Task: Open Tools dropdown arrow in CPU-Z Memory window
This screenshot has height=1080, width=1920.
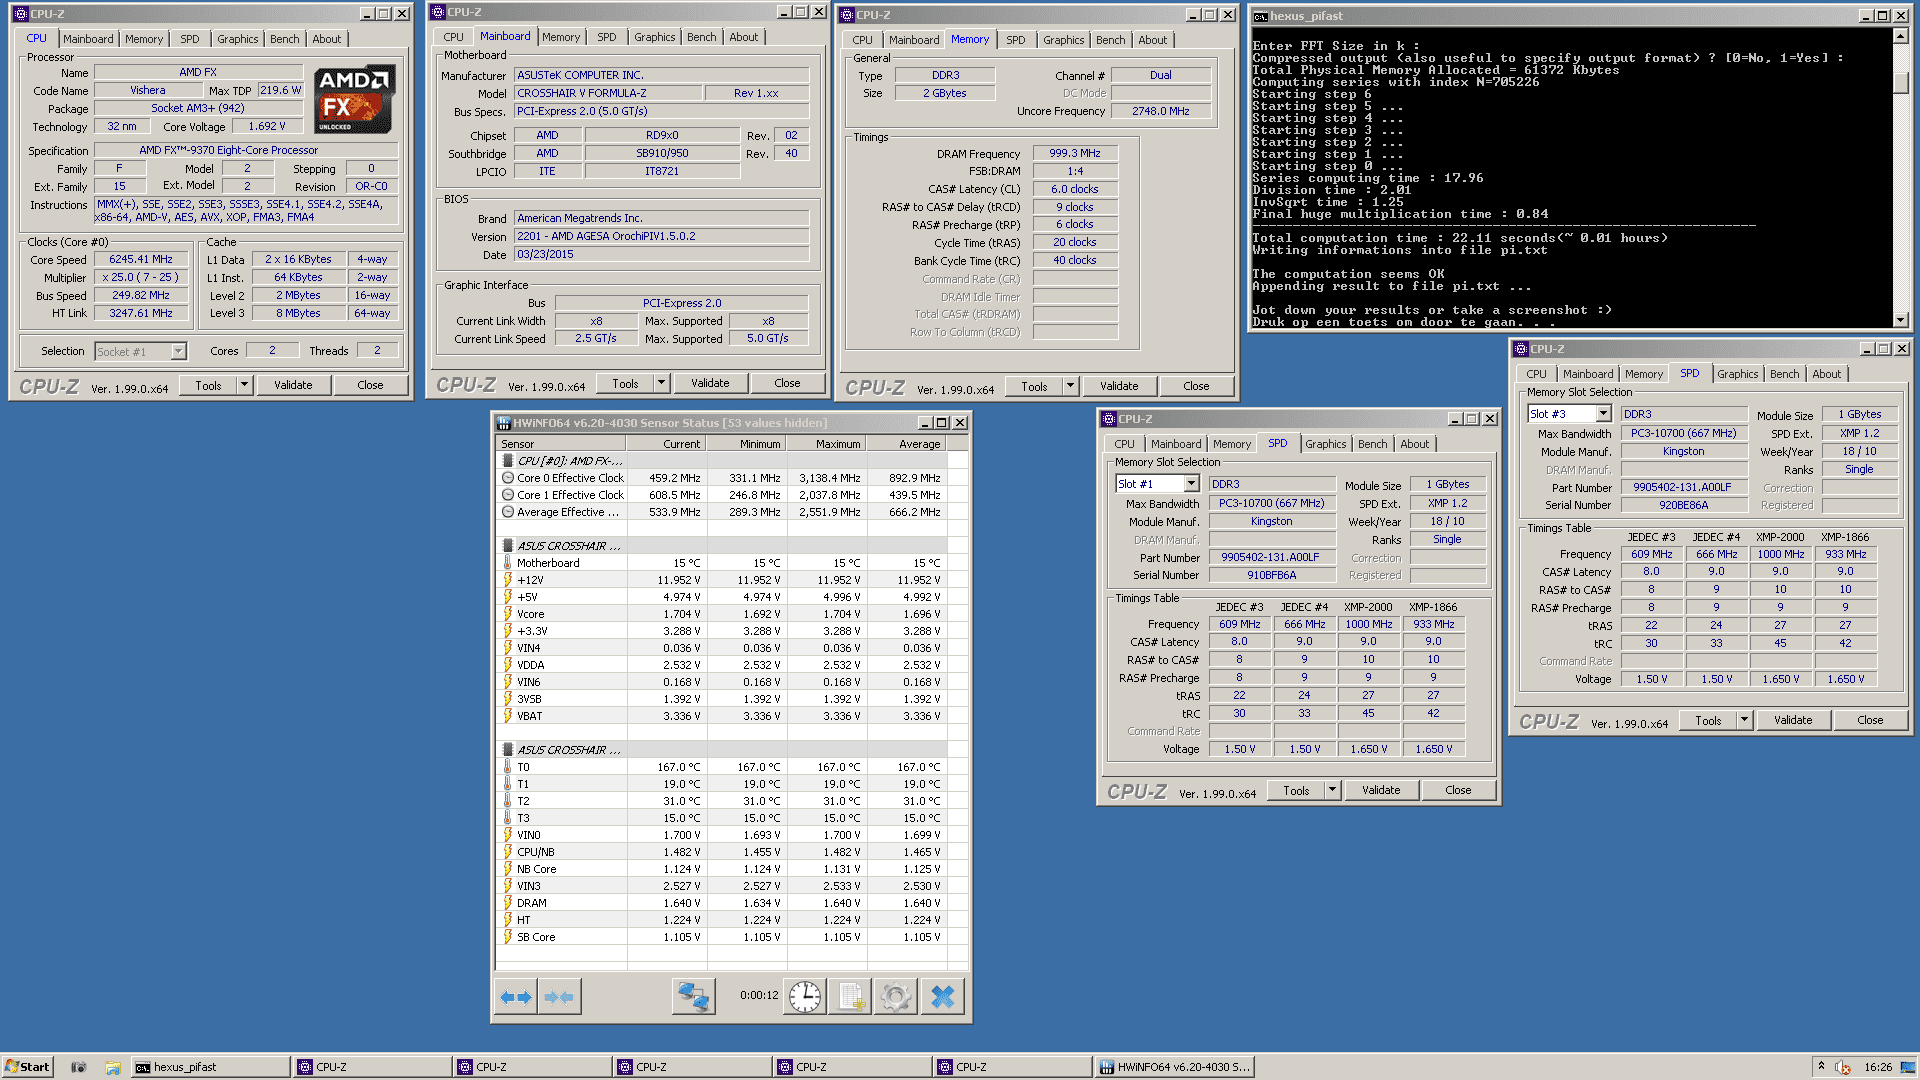Action: point(1070,386)
